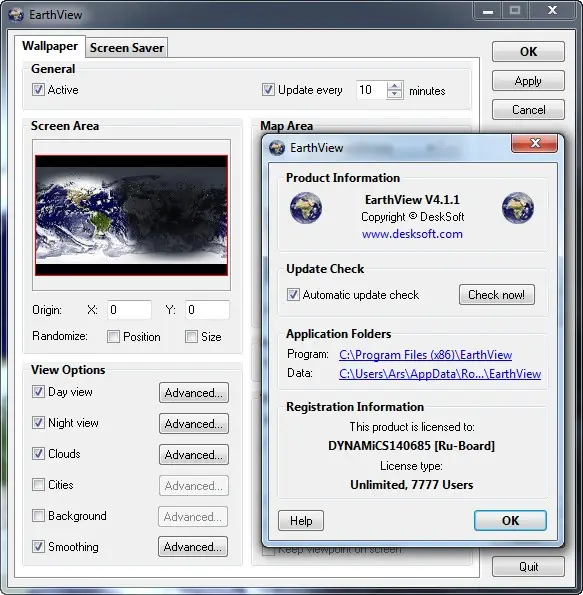The height and width of the screenshot is (595, 583).
Task: Open the www.desksoft.com link
Action: coord(412,234)
